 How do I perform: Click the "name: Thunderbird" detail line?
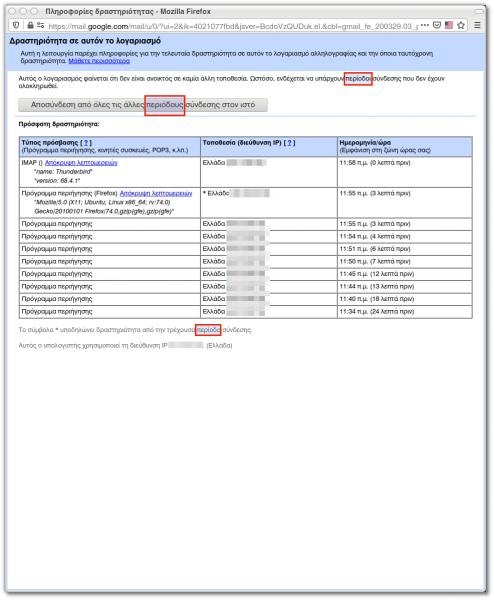coord(63,172)
